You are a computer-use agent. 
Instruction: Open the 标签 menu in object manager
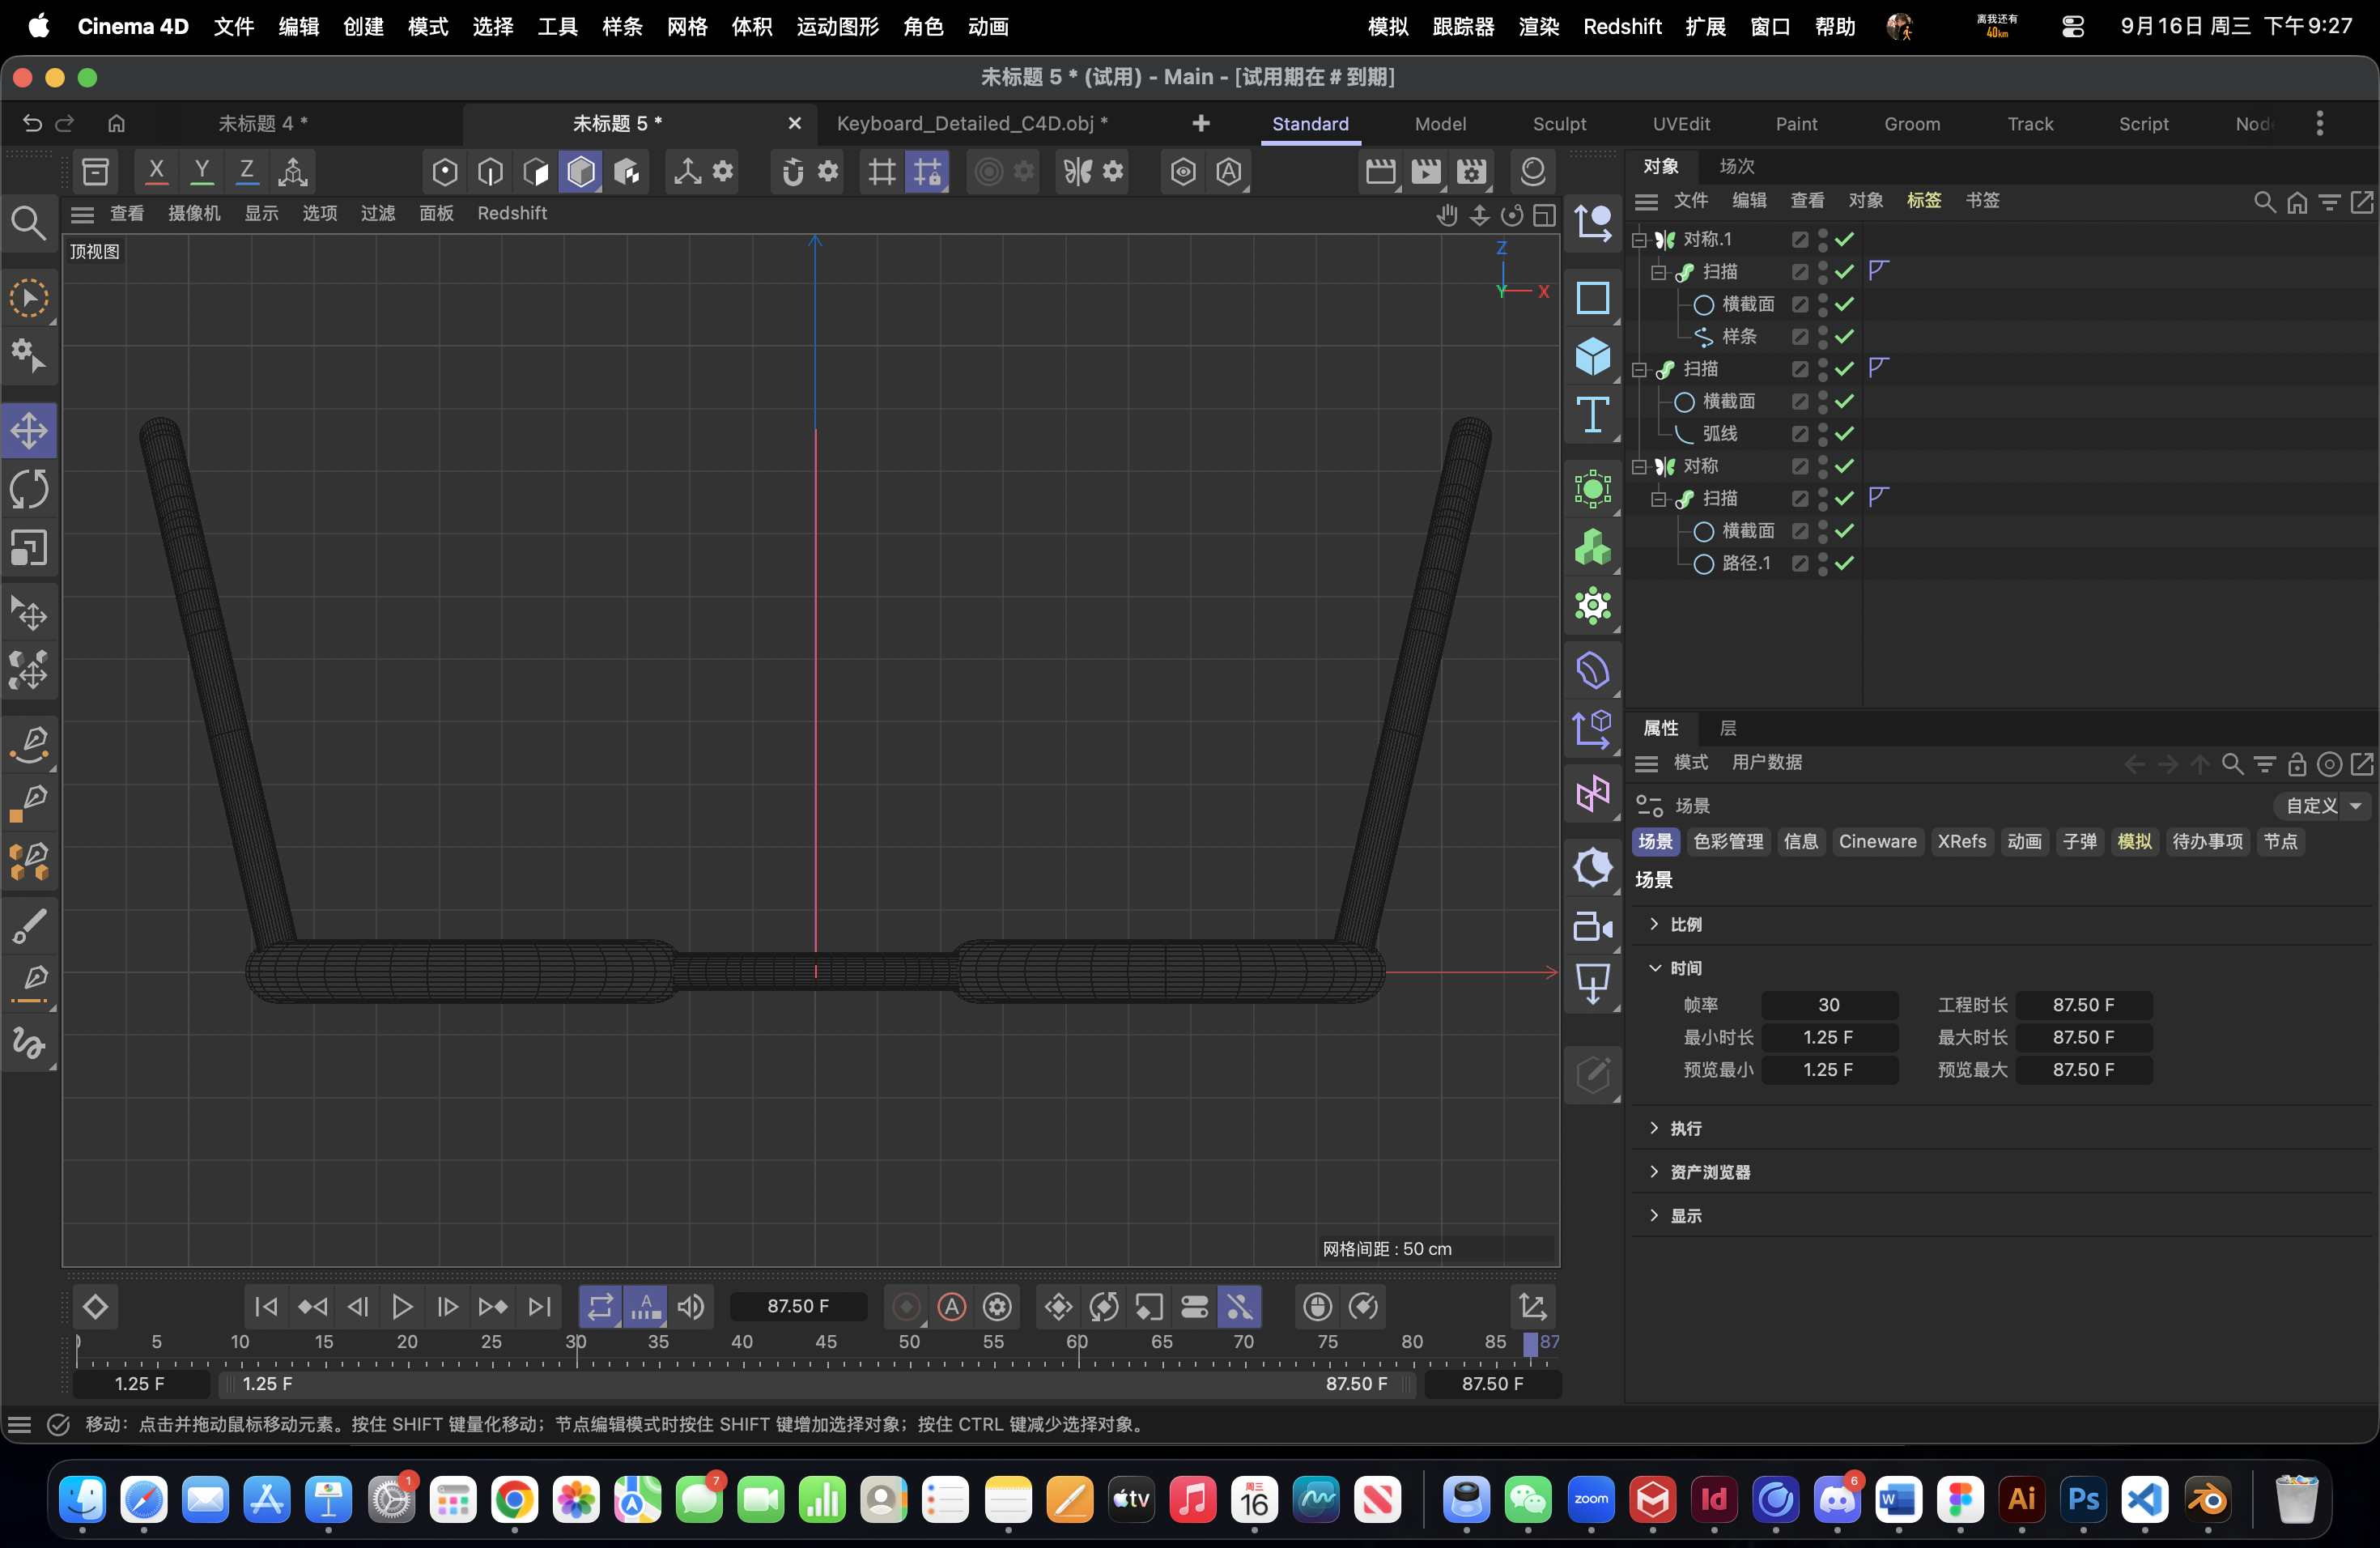(x=1924, y=201)
